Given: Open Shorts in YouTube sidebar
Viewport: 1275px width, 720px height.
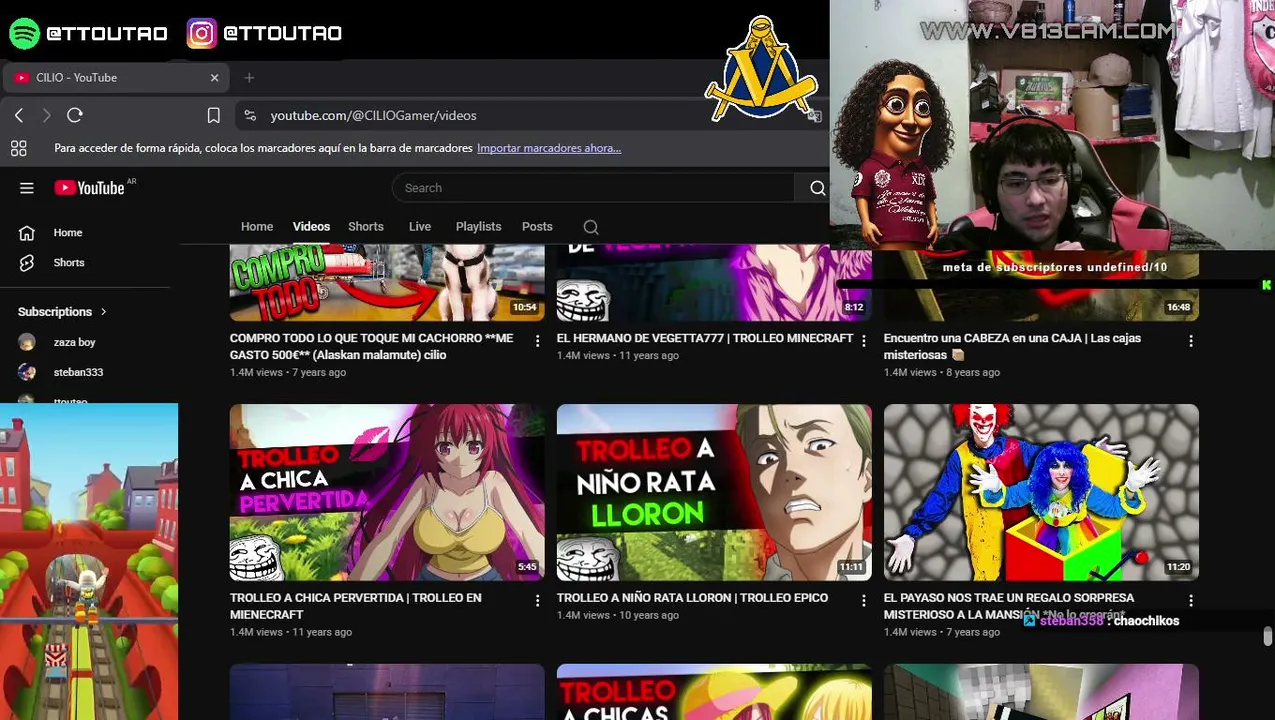Looking at the screenshot, I should (x=68, y=262).
